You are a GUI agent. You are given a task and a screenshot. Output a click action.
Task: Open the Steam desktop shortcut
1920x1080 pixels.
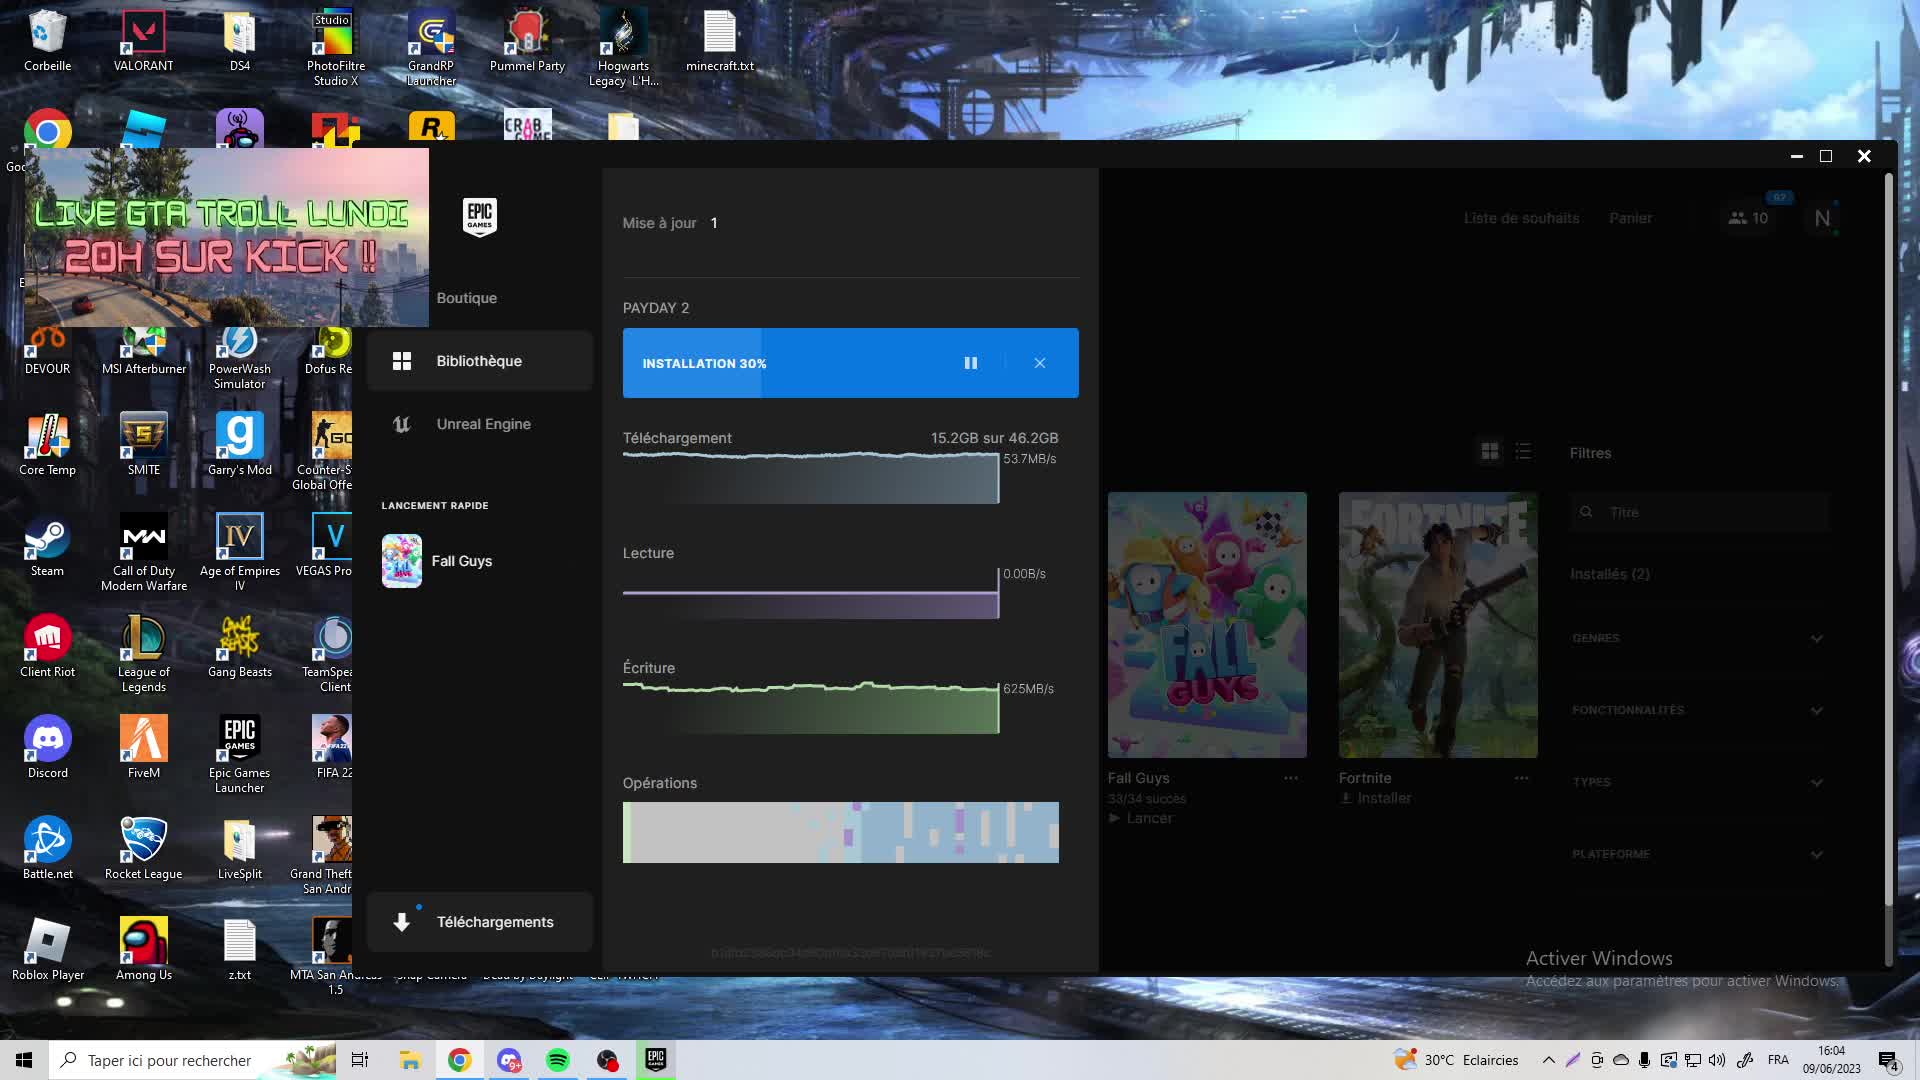(x=47, y=547)
